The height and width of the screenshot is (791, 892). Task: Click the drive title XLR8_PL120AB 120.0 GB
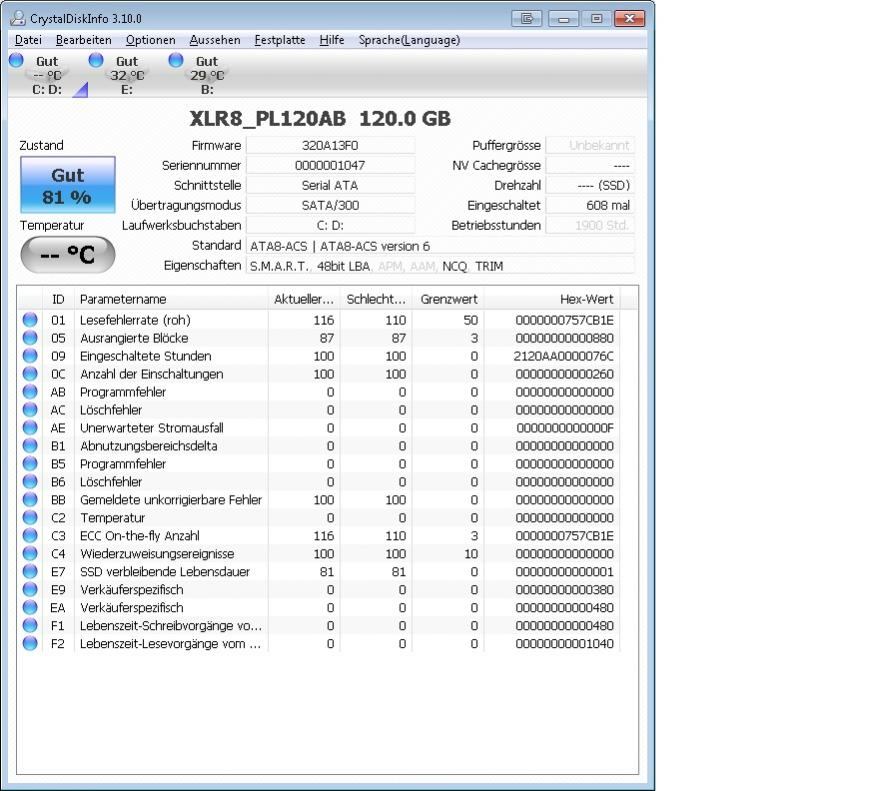point(320,118)
